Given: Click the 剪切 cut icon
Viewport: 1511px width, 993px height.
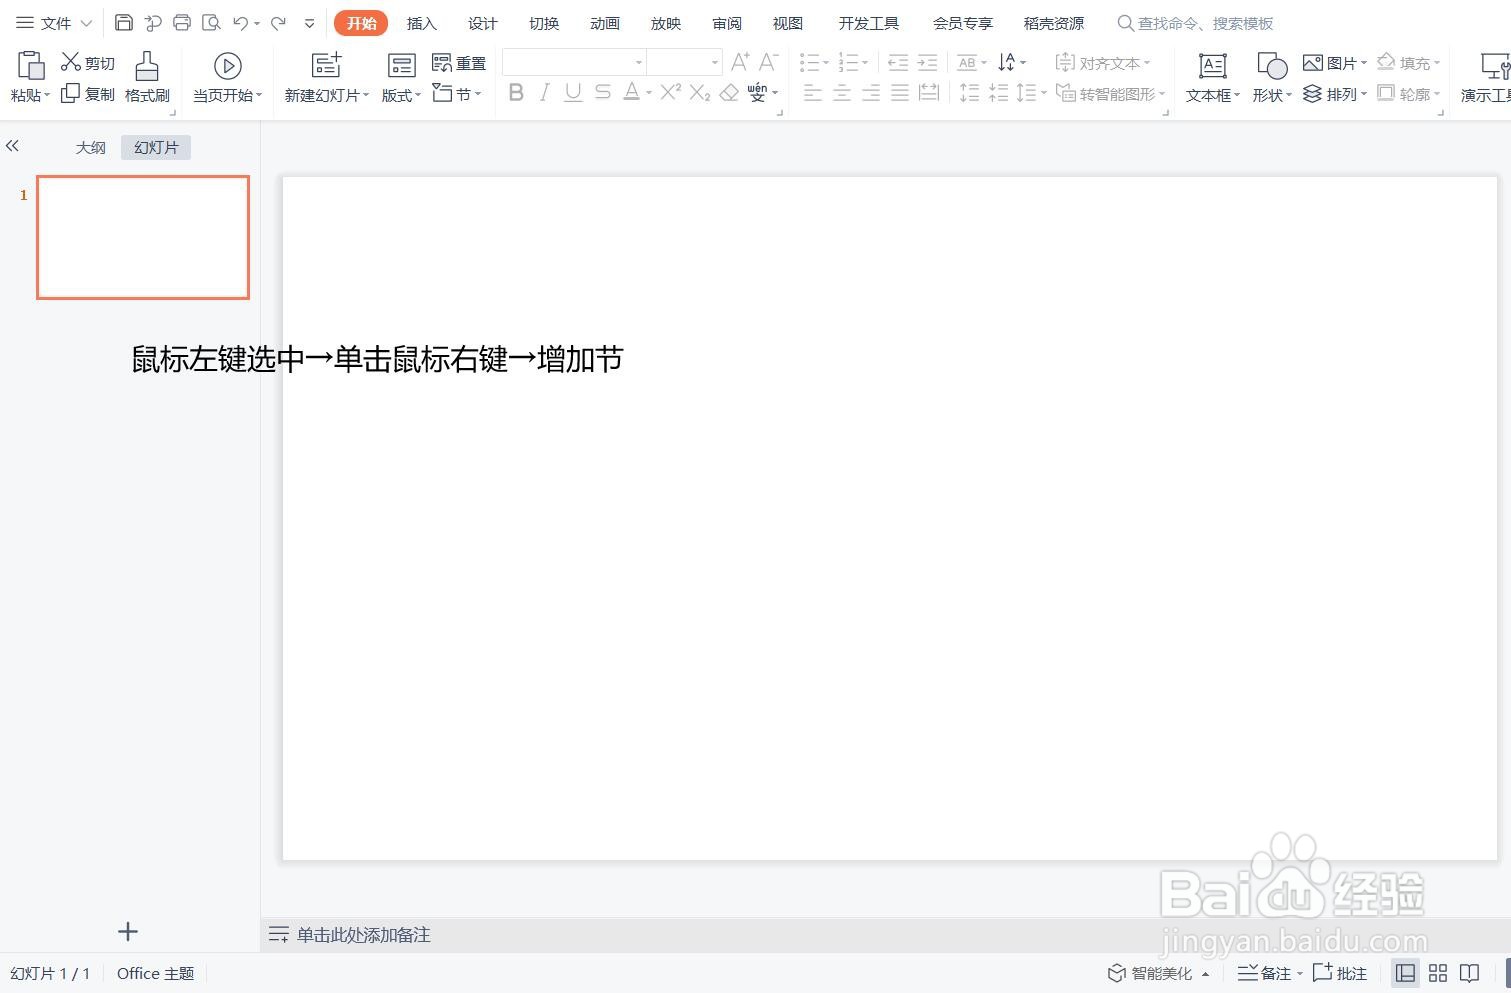Looking at the screenshot, I should coord(86,61).
